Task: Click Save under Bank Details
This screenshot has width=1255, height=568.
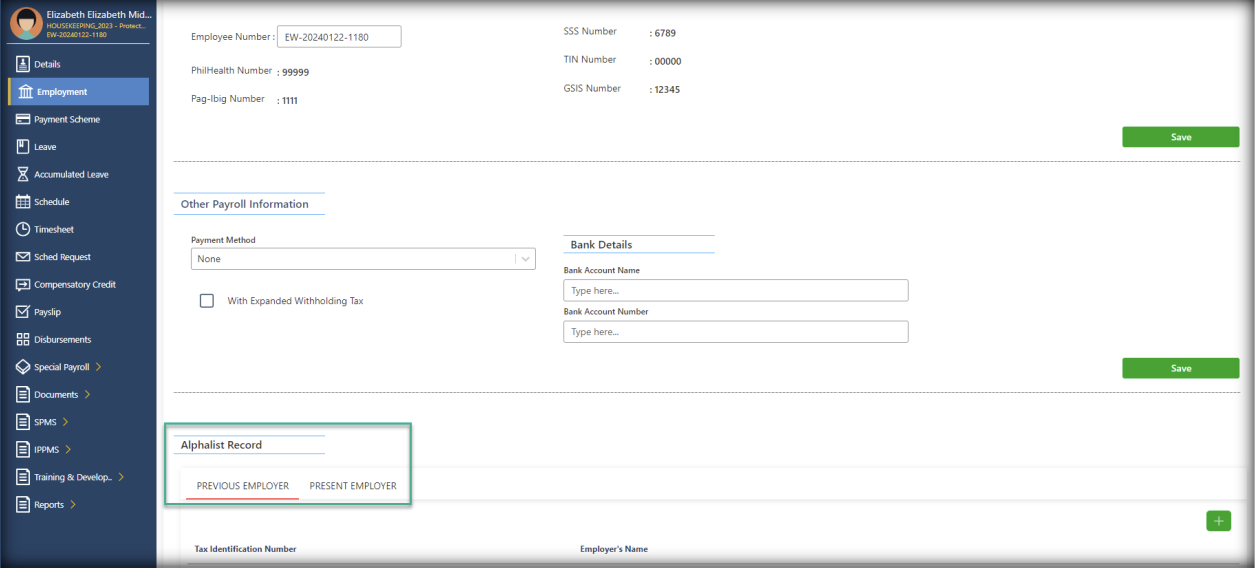Action: click(1180, 368)
